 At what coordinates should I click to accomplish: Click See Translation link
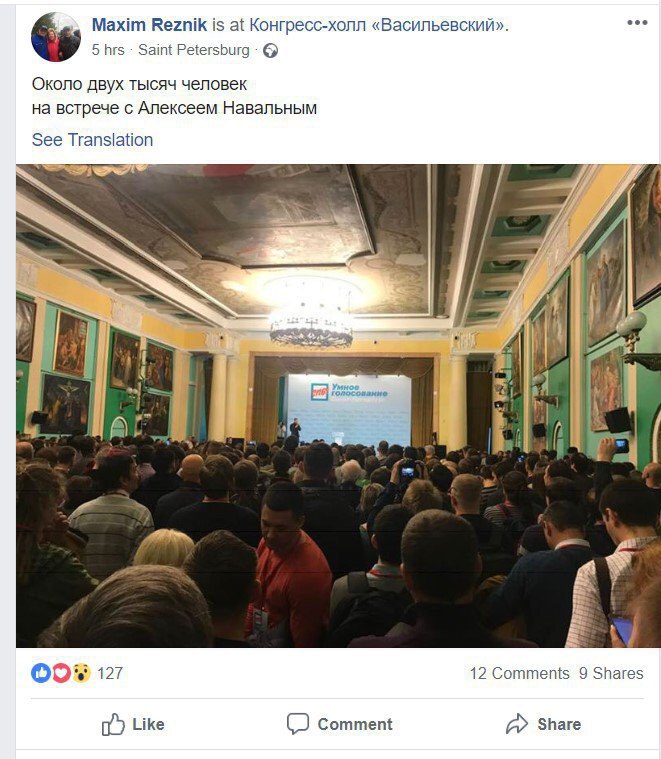click(x=92, y=140)
